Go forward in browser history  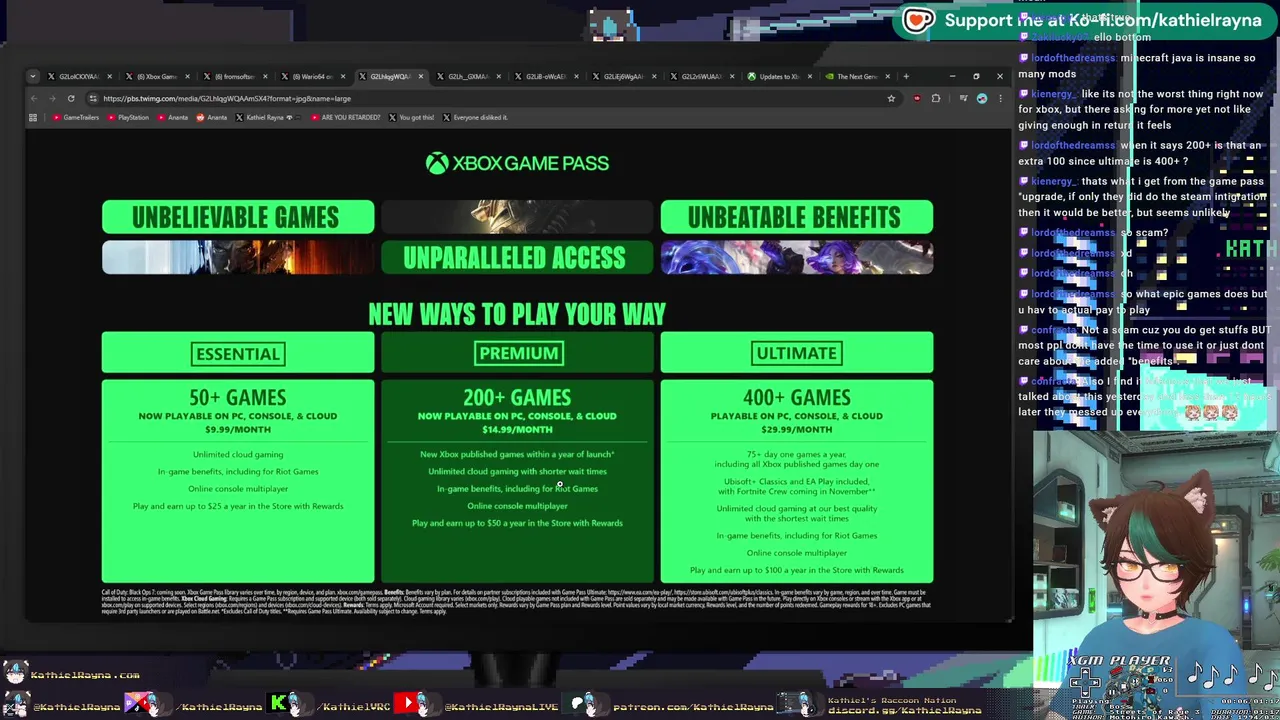tap(52, 98)
